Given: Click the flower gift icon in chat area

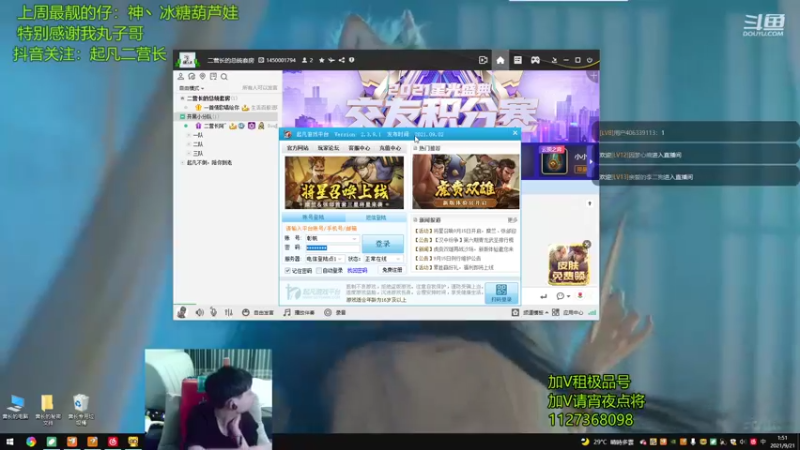Looking at the screenshot, I should pyautogui.click(x=580, y=295).
